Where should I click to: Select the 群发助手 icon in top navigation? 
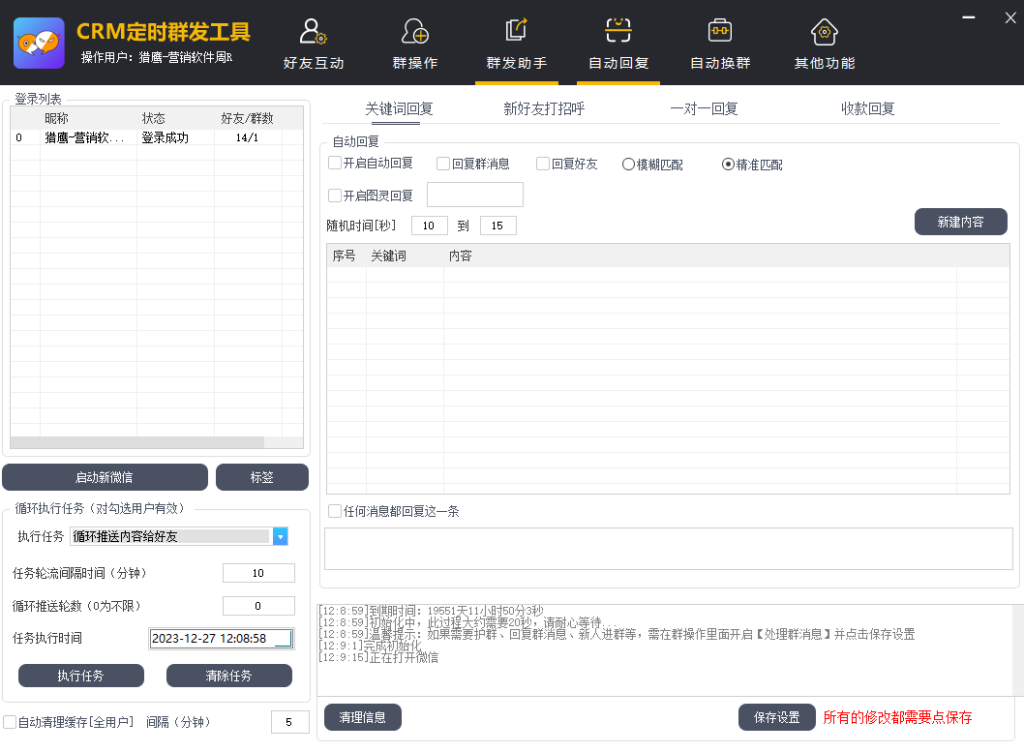coord(516,32)
